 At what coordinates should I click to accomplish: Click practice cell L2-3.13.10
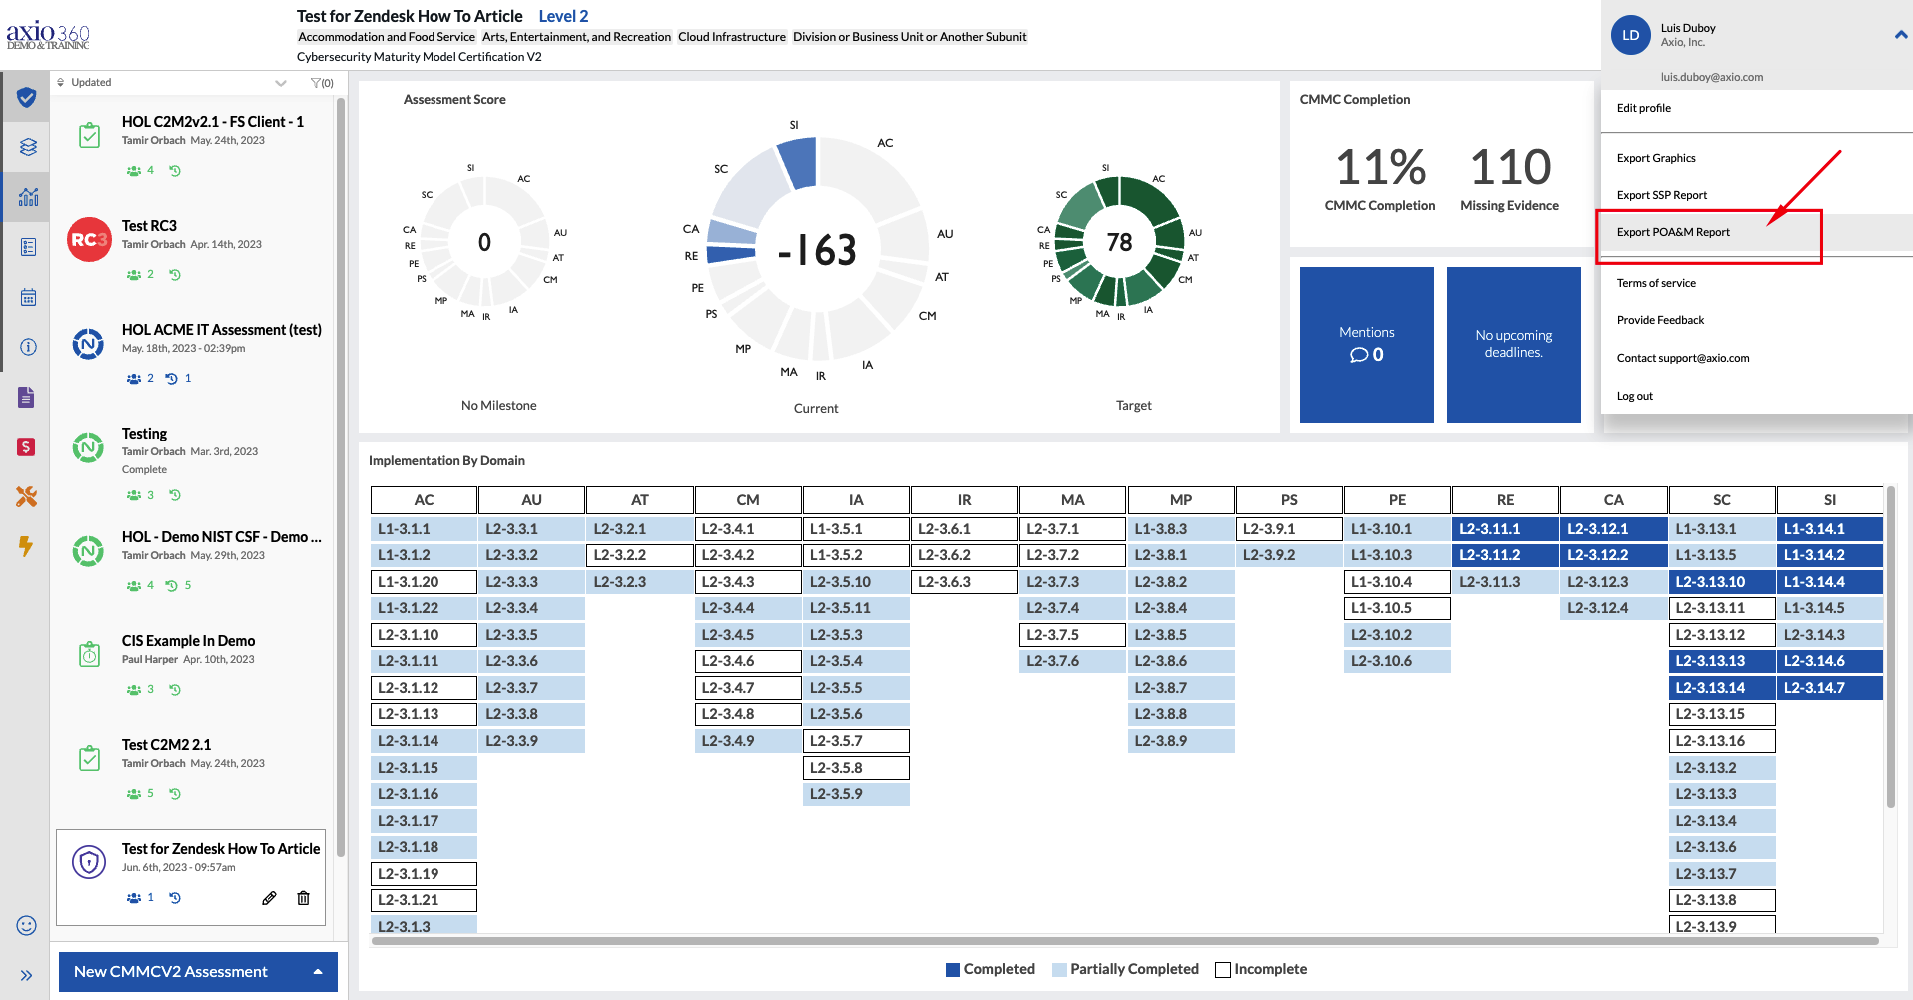click(1722, 582)
